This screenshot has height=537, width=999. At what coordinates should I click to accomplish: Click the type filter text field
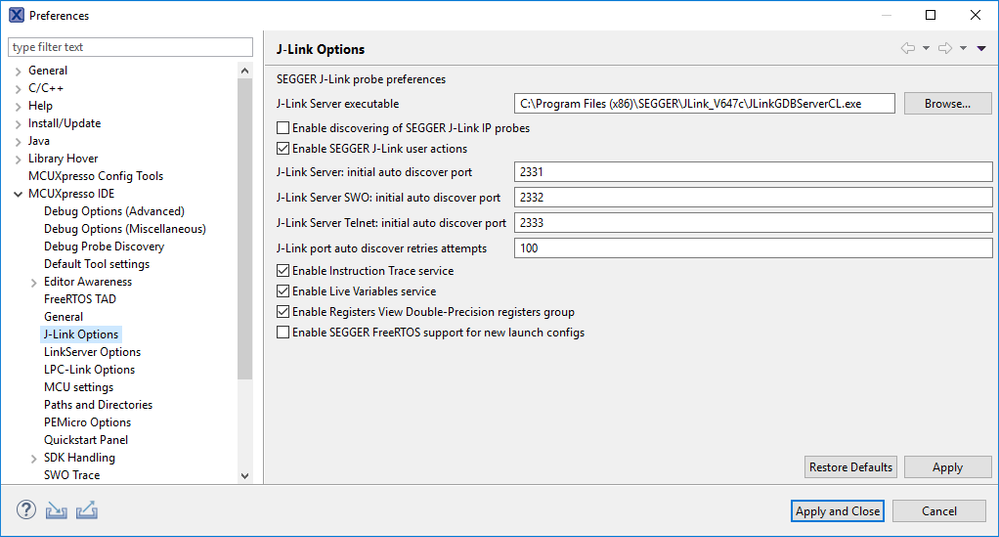[131, 47]
